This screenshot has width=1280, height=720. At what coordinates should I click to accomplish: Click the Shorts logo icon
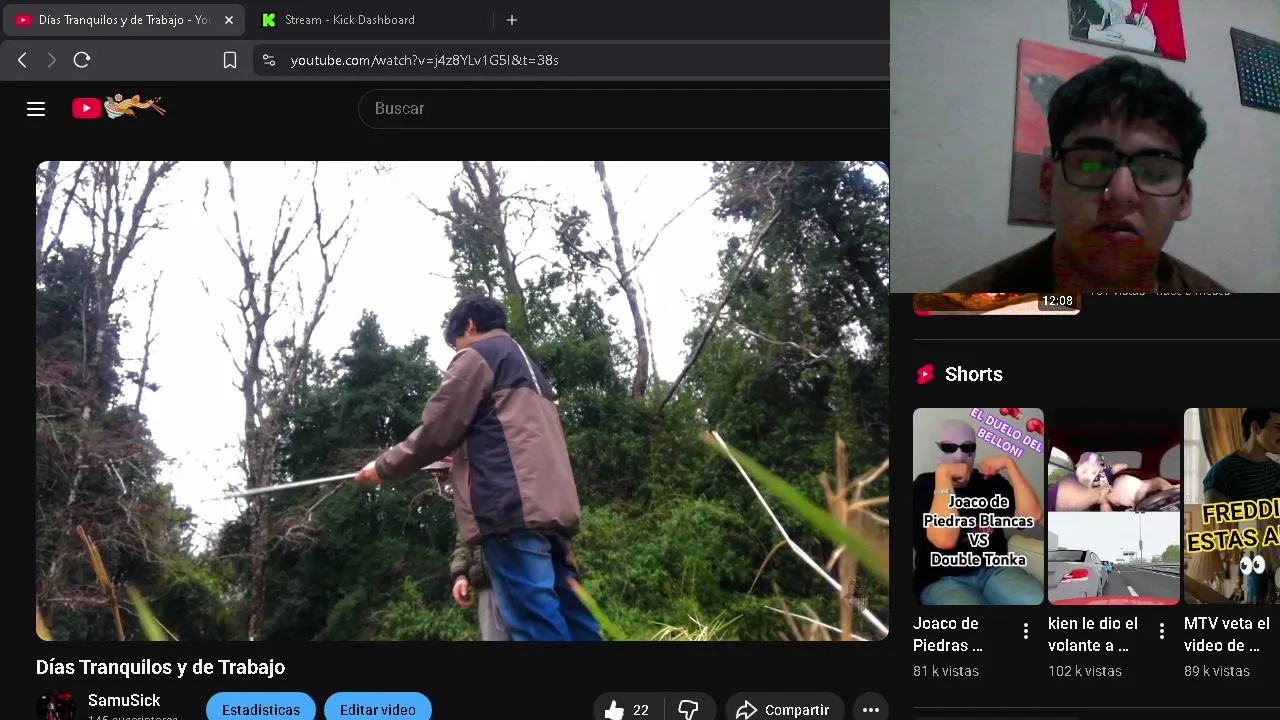point(925,374)
